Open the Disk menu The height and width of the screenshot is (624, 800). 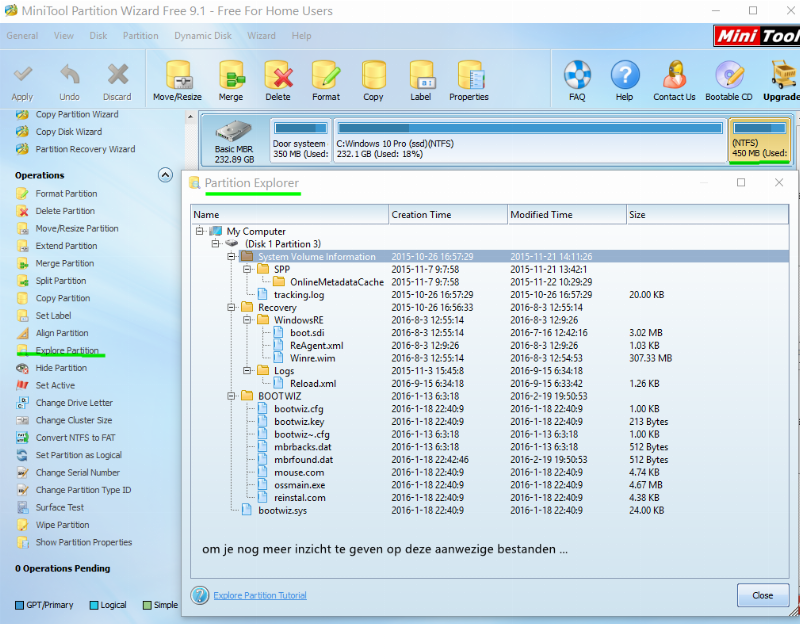(98, 36)
